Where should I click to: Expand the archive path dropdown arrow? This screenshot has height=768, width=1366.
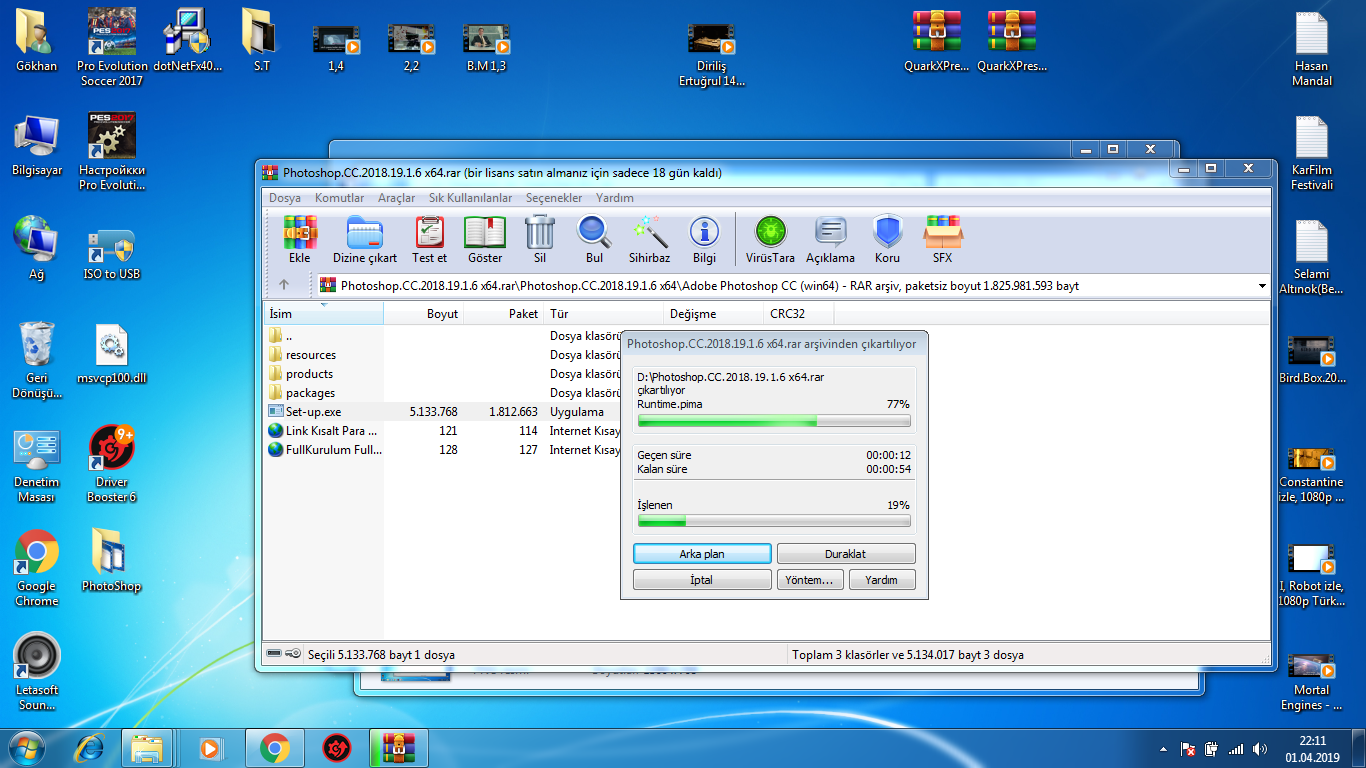[x=1262, y=286]
